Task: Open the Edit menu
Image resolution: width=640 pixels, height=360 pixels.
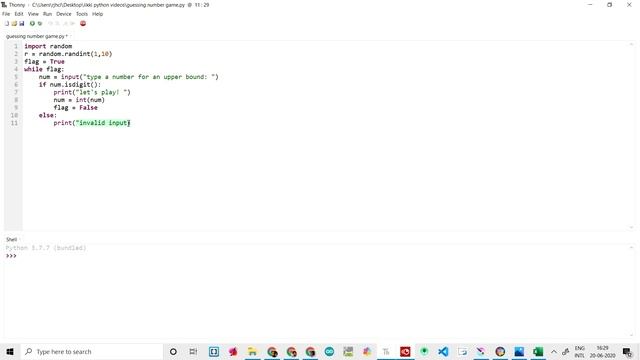Action: coord(19,14)
